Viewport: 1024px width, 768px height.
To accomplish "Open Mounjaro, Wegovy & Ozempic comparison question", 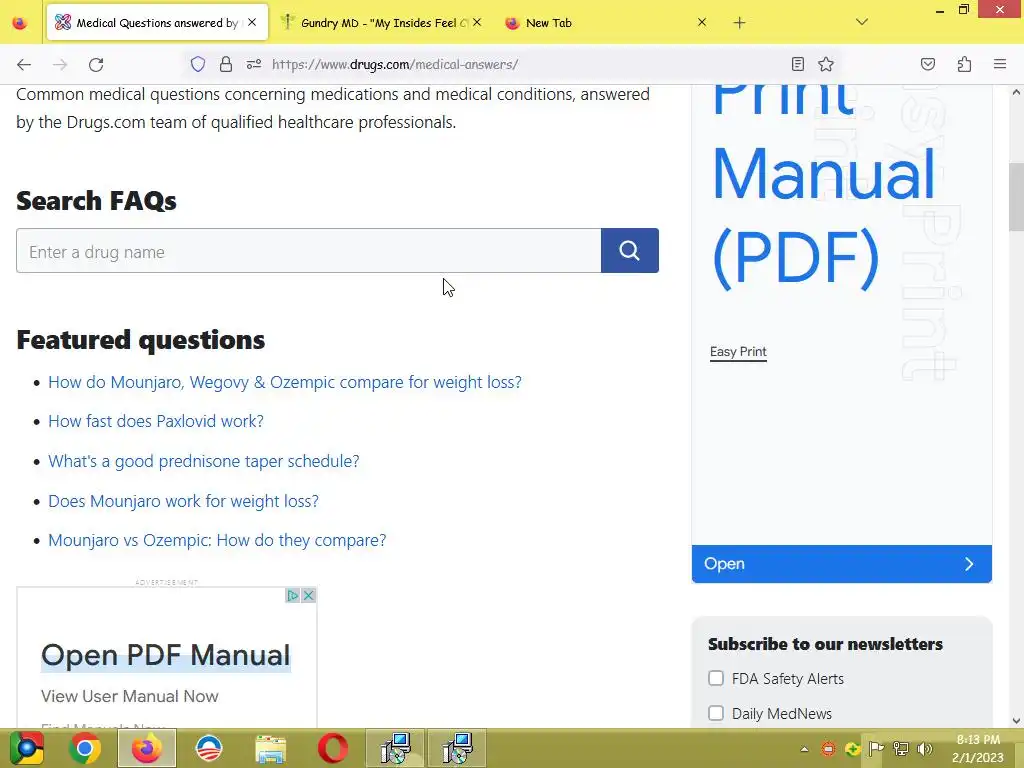I will click(x=285, y=382).
